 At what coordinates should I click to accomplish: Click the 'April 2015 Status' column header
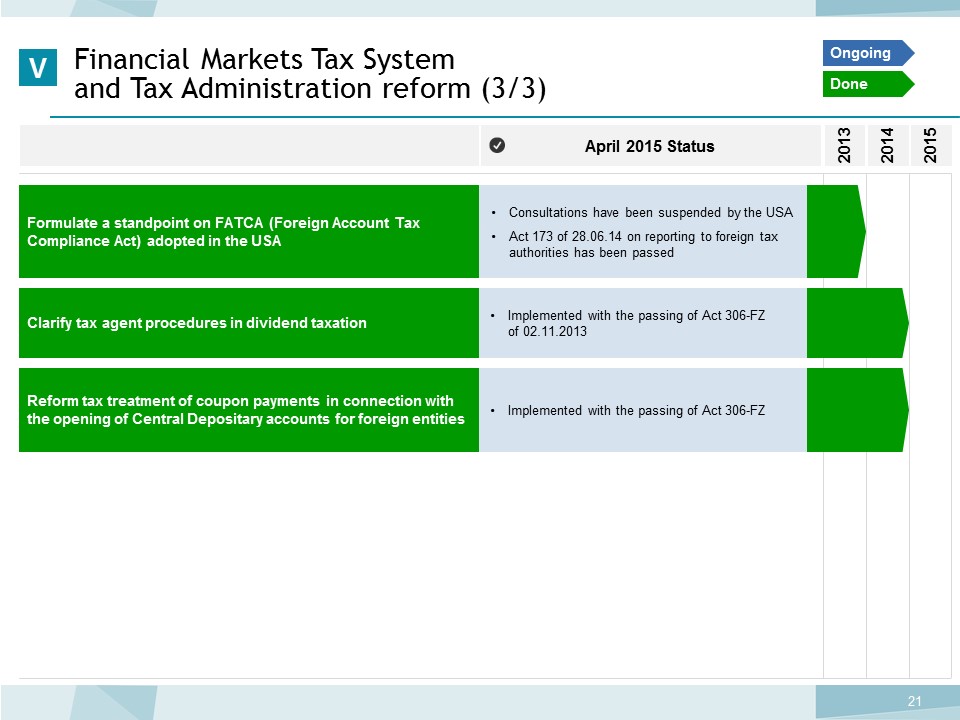click(650, 146)
